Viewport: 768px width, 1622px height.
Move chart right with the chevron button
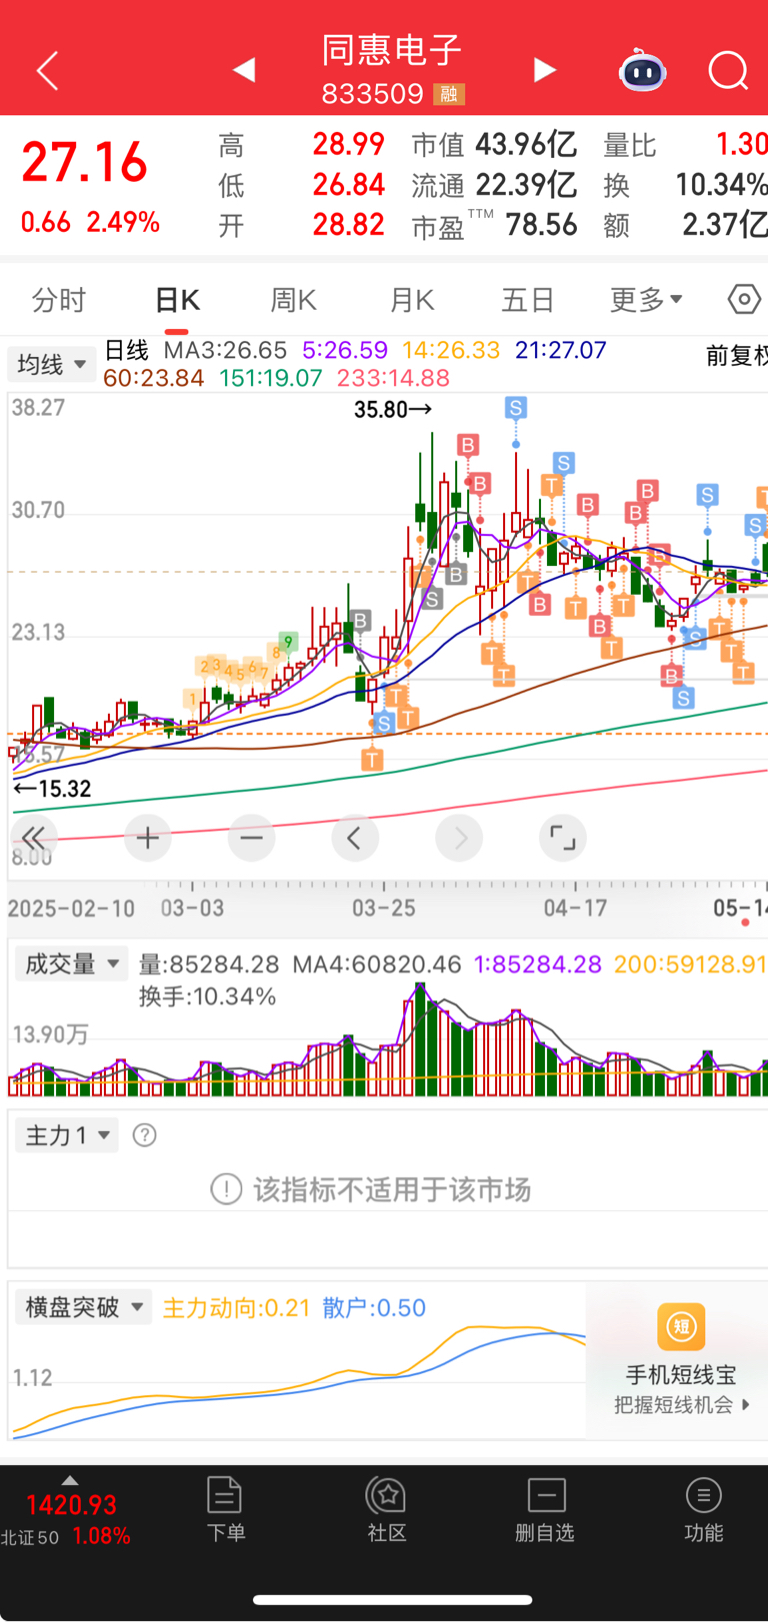(x=459, y=837)
